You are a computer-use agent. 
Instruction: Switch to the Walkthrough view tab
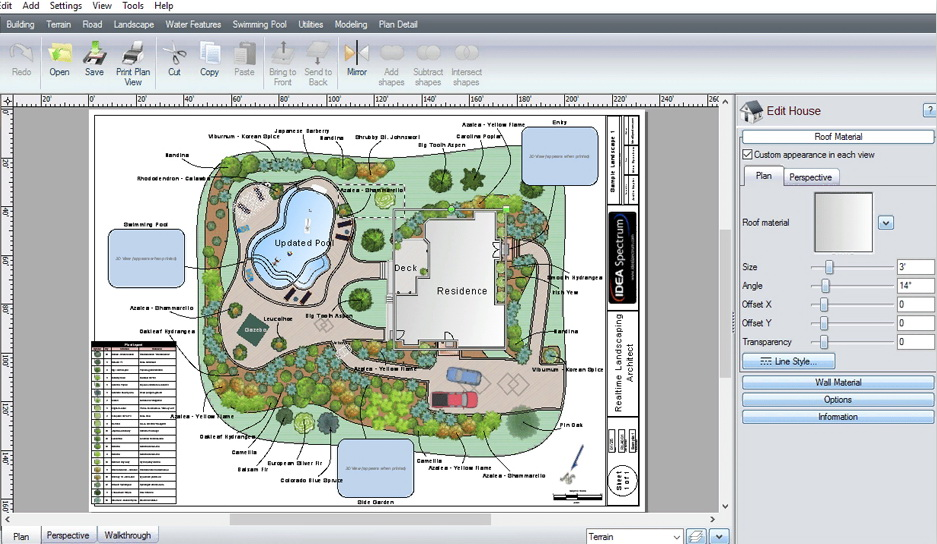click(127, 536)
